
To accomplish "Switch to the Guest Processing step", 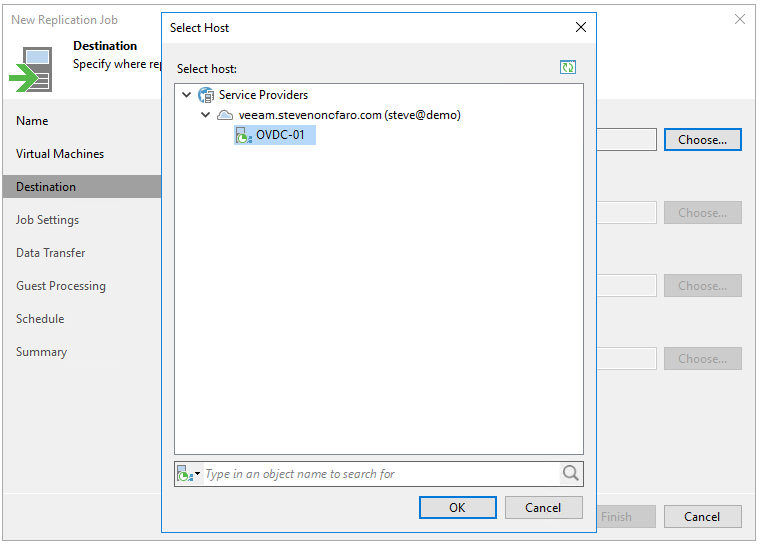I will click(60, 286).
